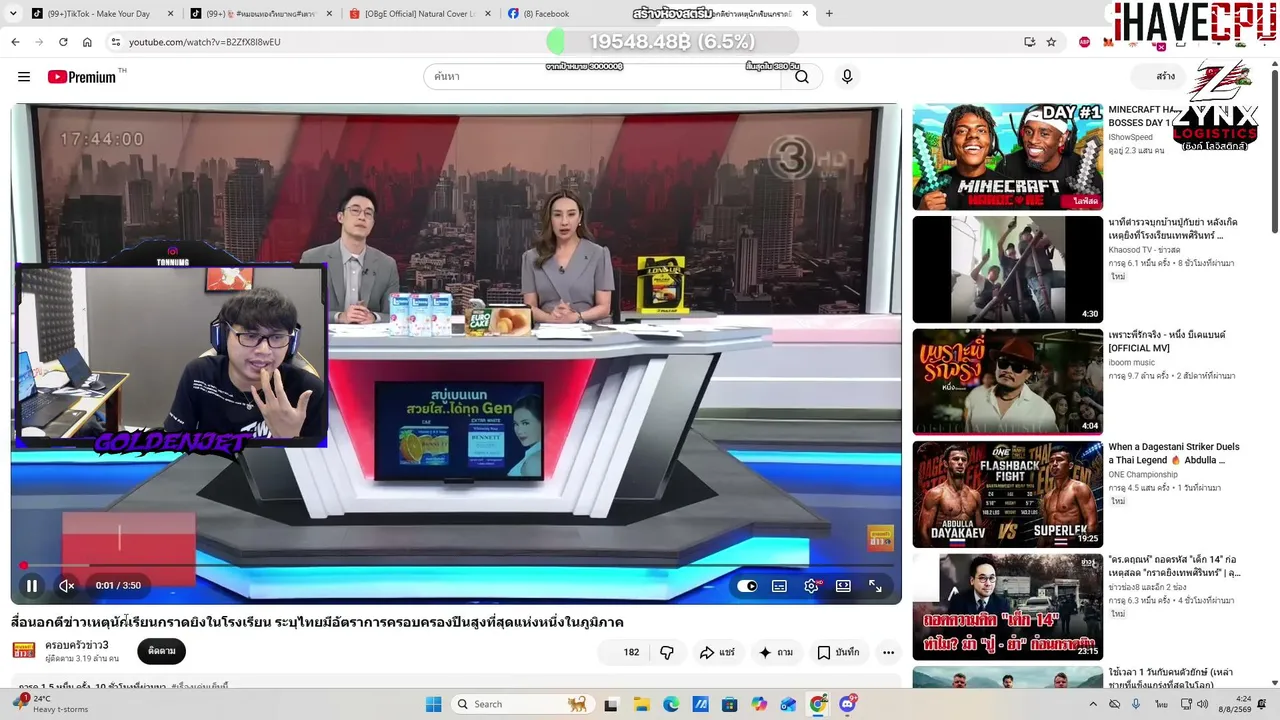Turn on subtitles in the player
The image size is (1280, 720).
(x=779, y=586)
